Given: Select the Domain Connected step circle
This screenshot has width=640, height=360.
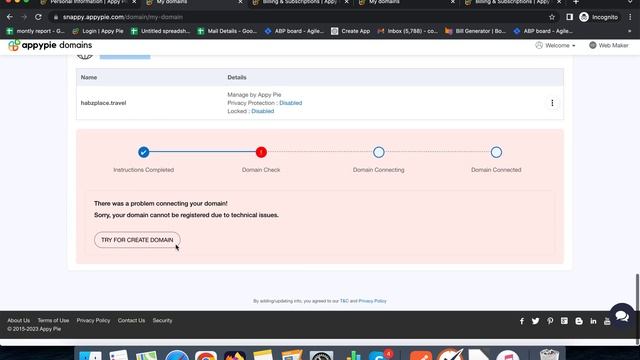Looking at the screenshot, I should tap(496, 152).
